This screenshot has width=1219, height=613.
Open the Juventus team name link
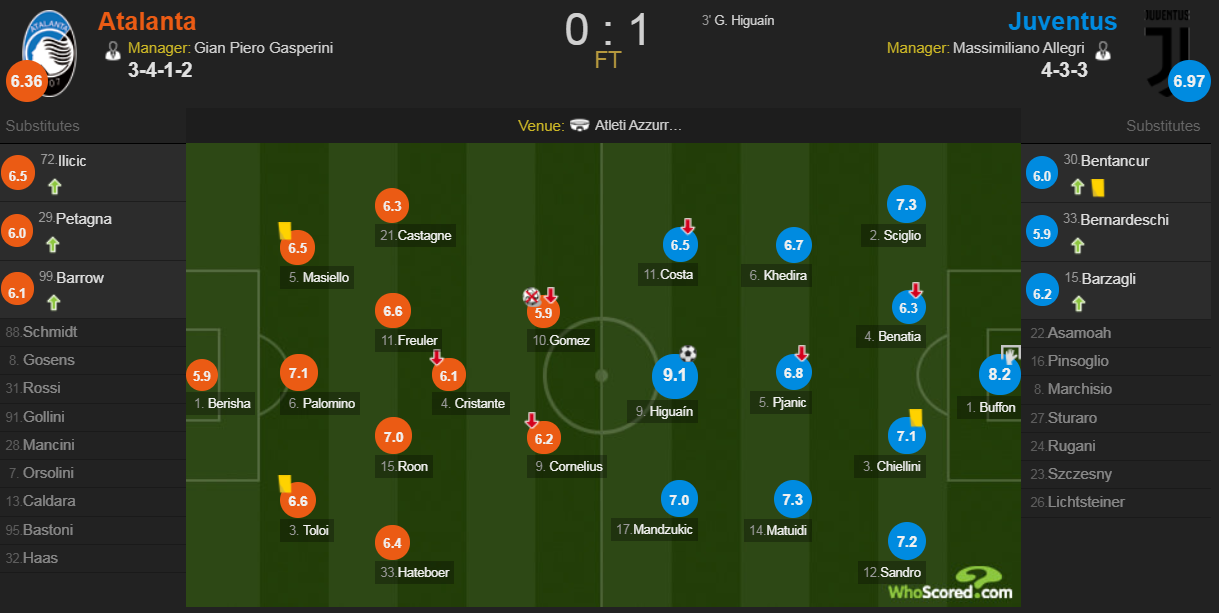(x=1063, y=21)
